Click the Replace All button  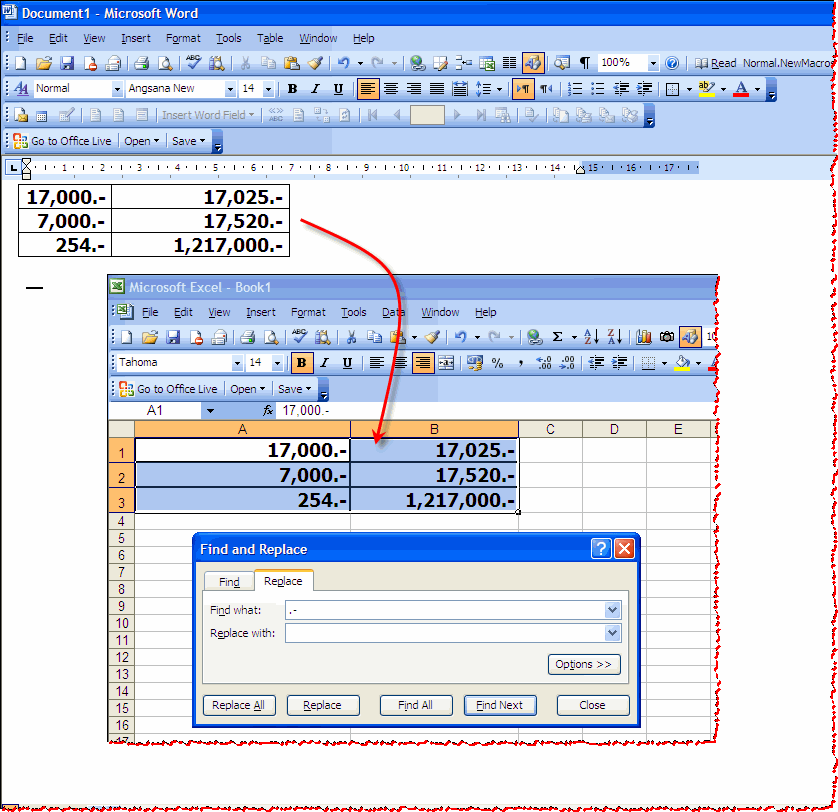[239, 705]
